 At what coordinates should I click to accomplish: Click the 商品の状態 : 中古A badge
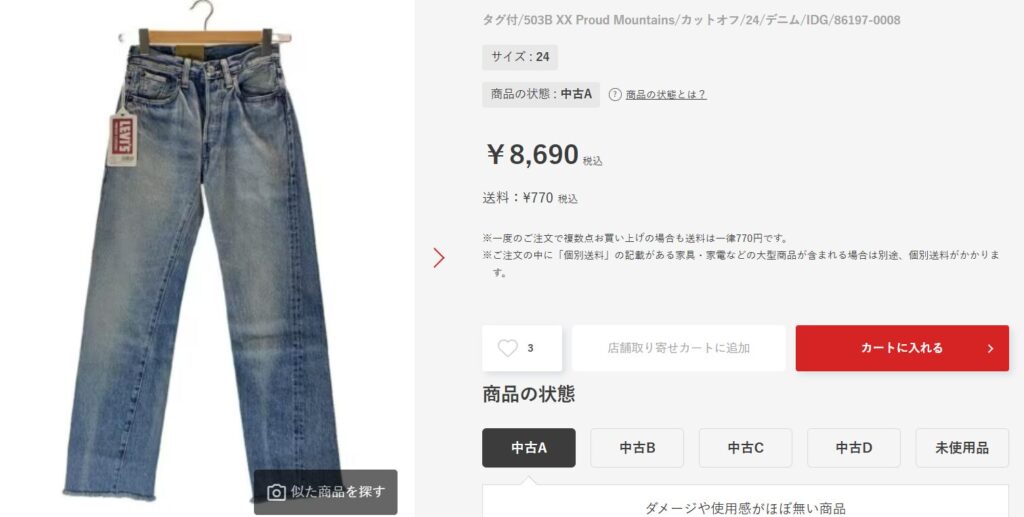[541, 94]
